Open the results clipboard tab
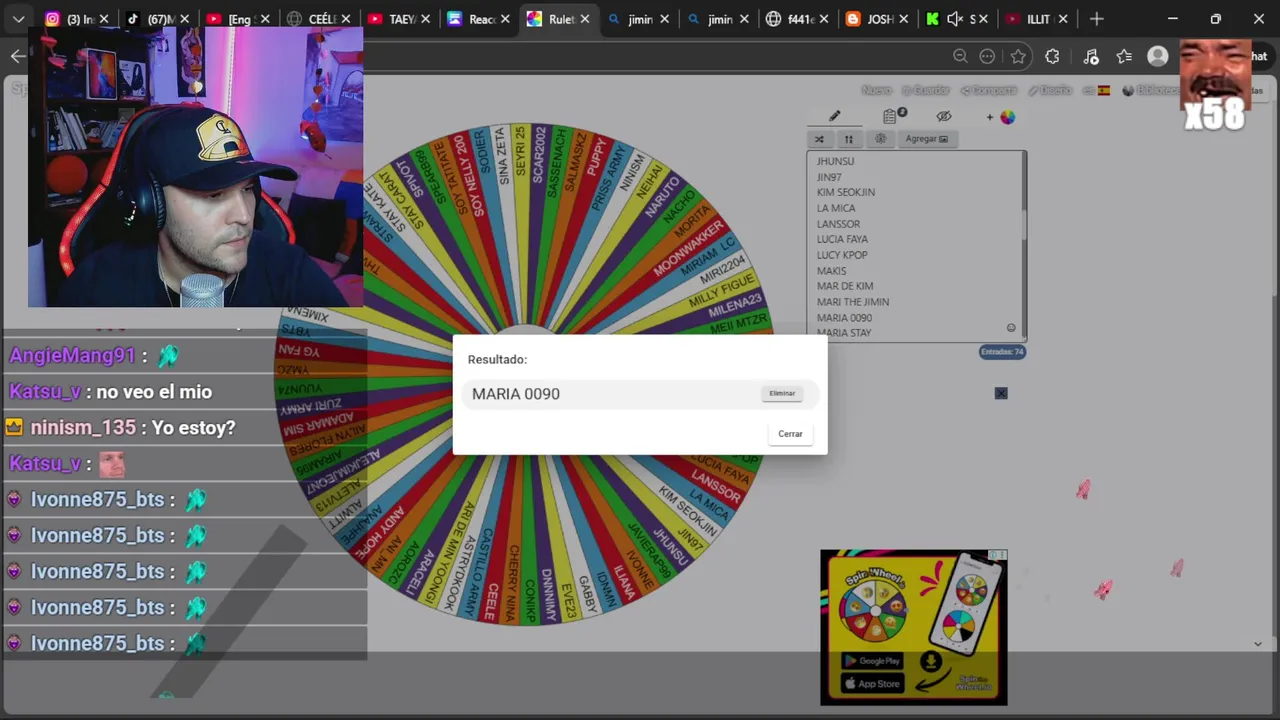This screenshot has height=720, width=1280. click(x=890, y=116)
